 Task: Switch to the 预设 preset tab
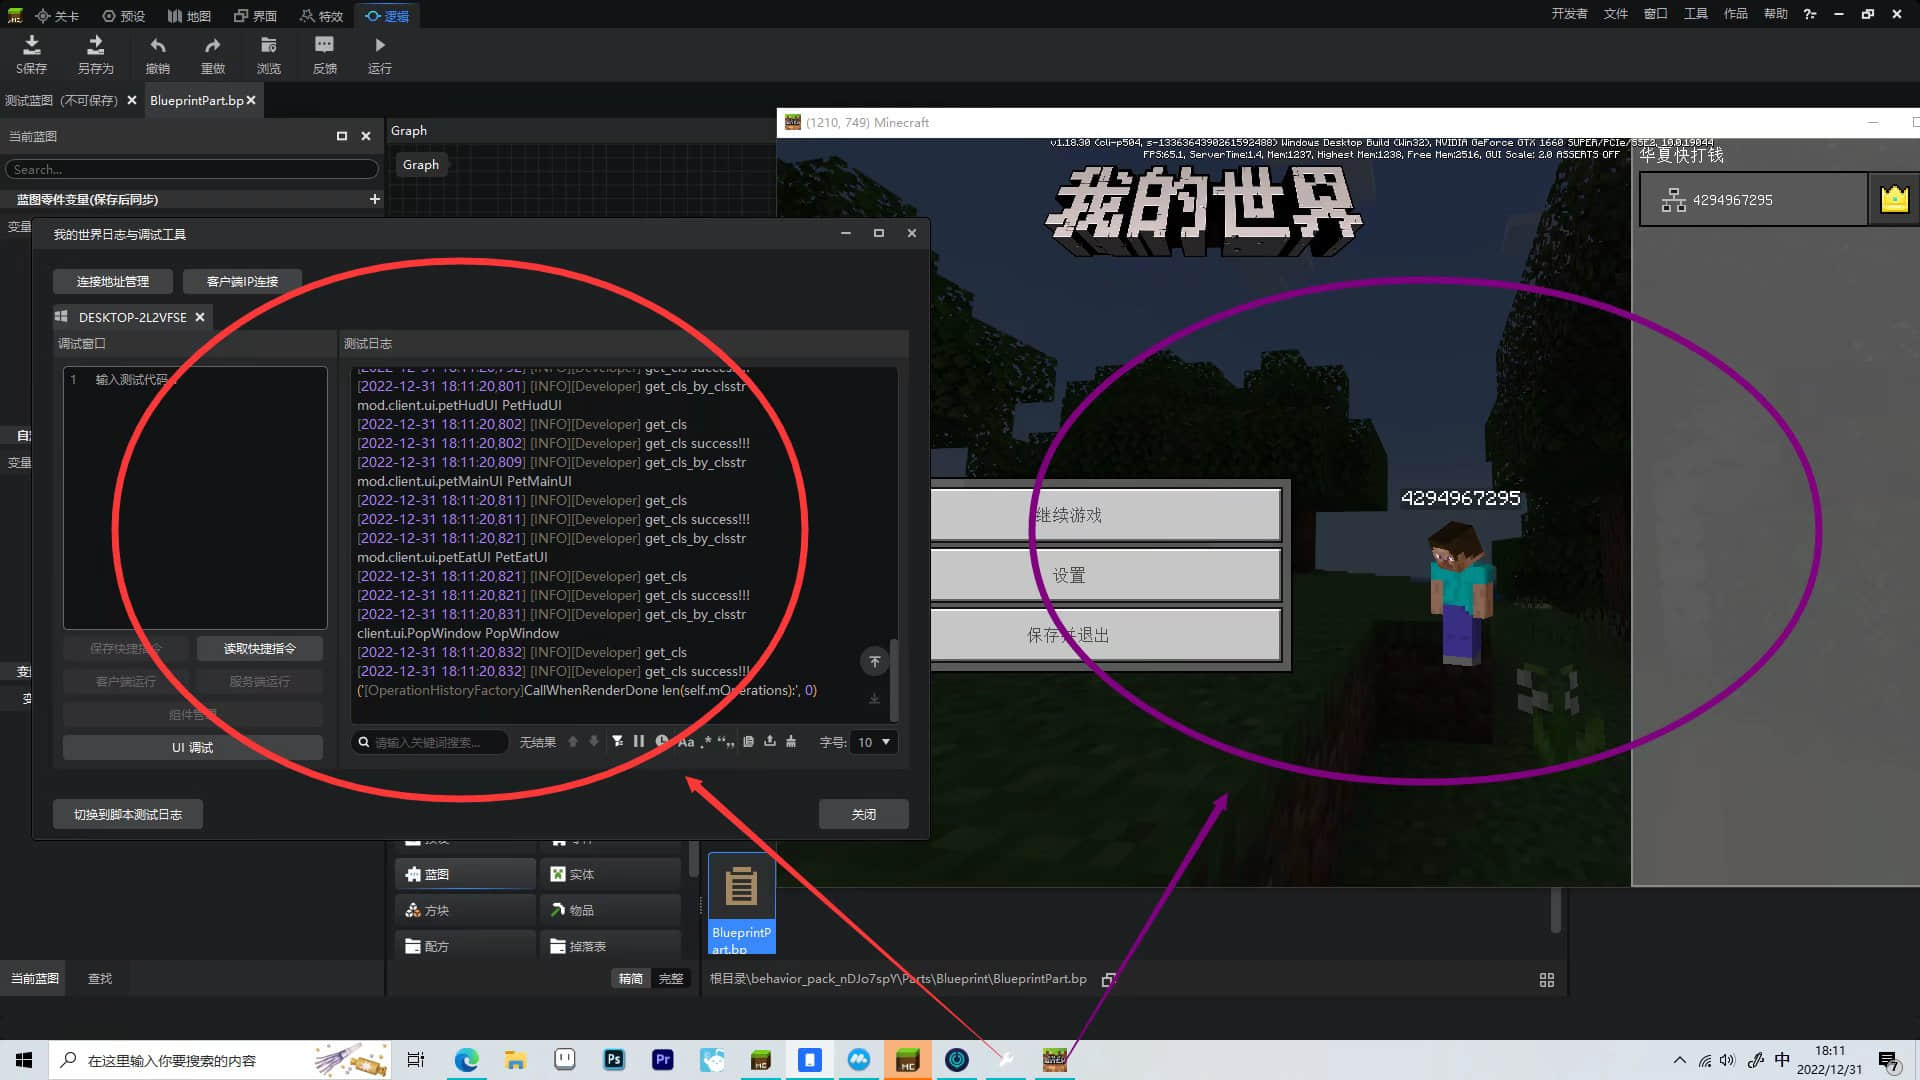pos(124,16)
